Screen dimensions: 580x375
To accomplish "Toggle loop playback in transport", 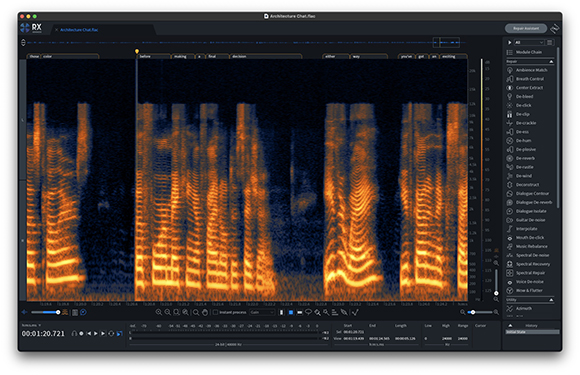I will [111, 334].
